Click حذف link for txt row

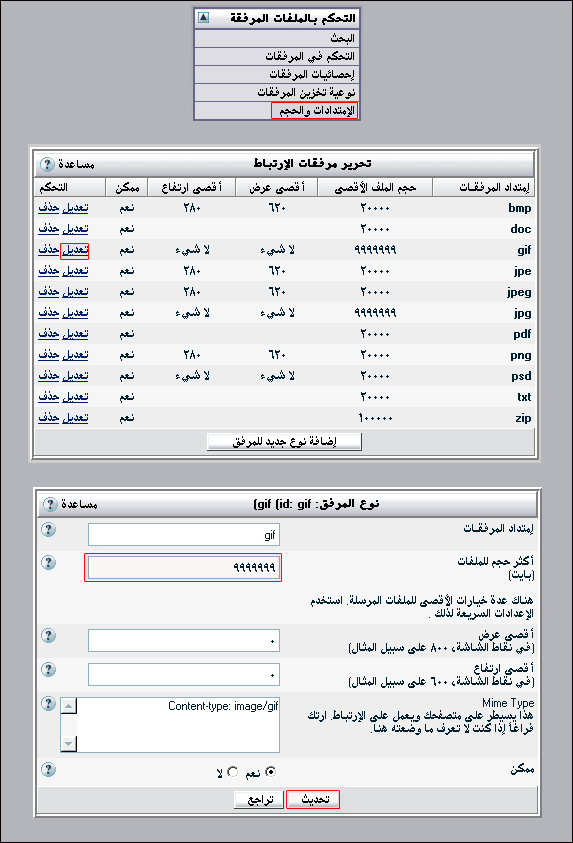pyautogui.click(x=48, y=396)
